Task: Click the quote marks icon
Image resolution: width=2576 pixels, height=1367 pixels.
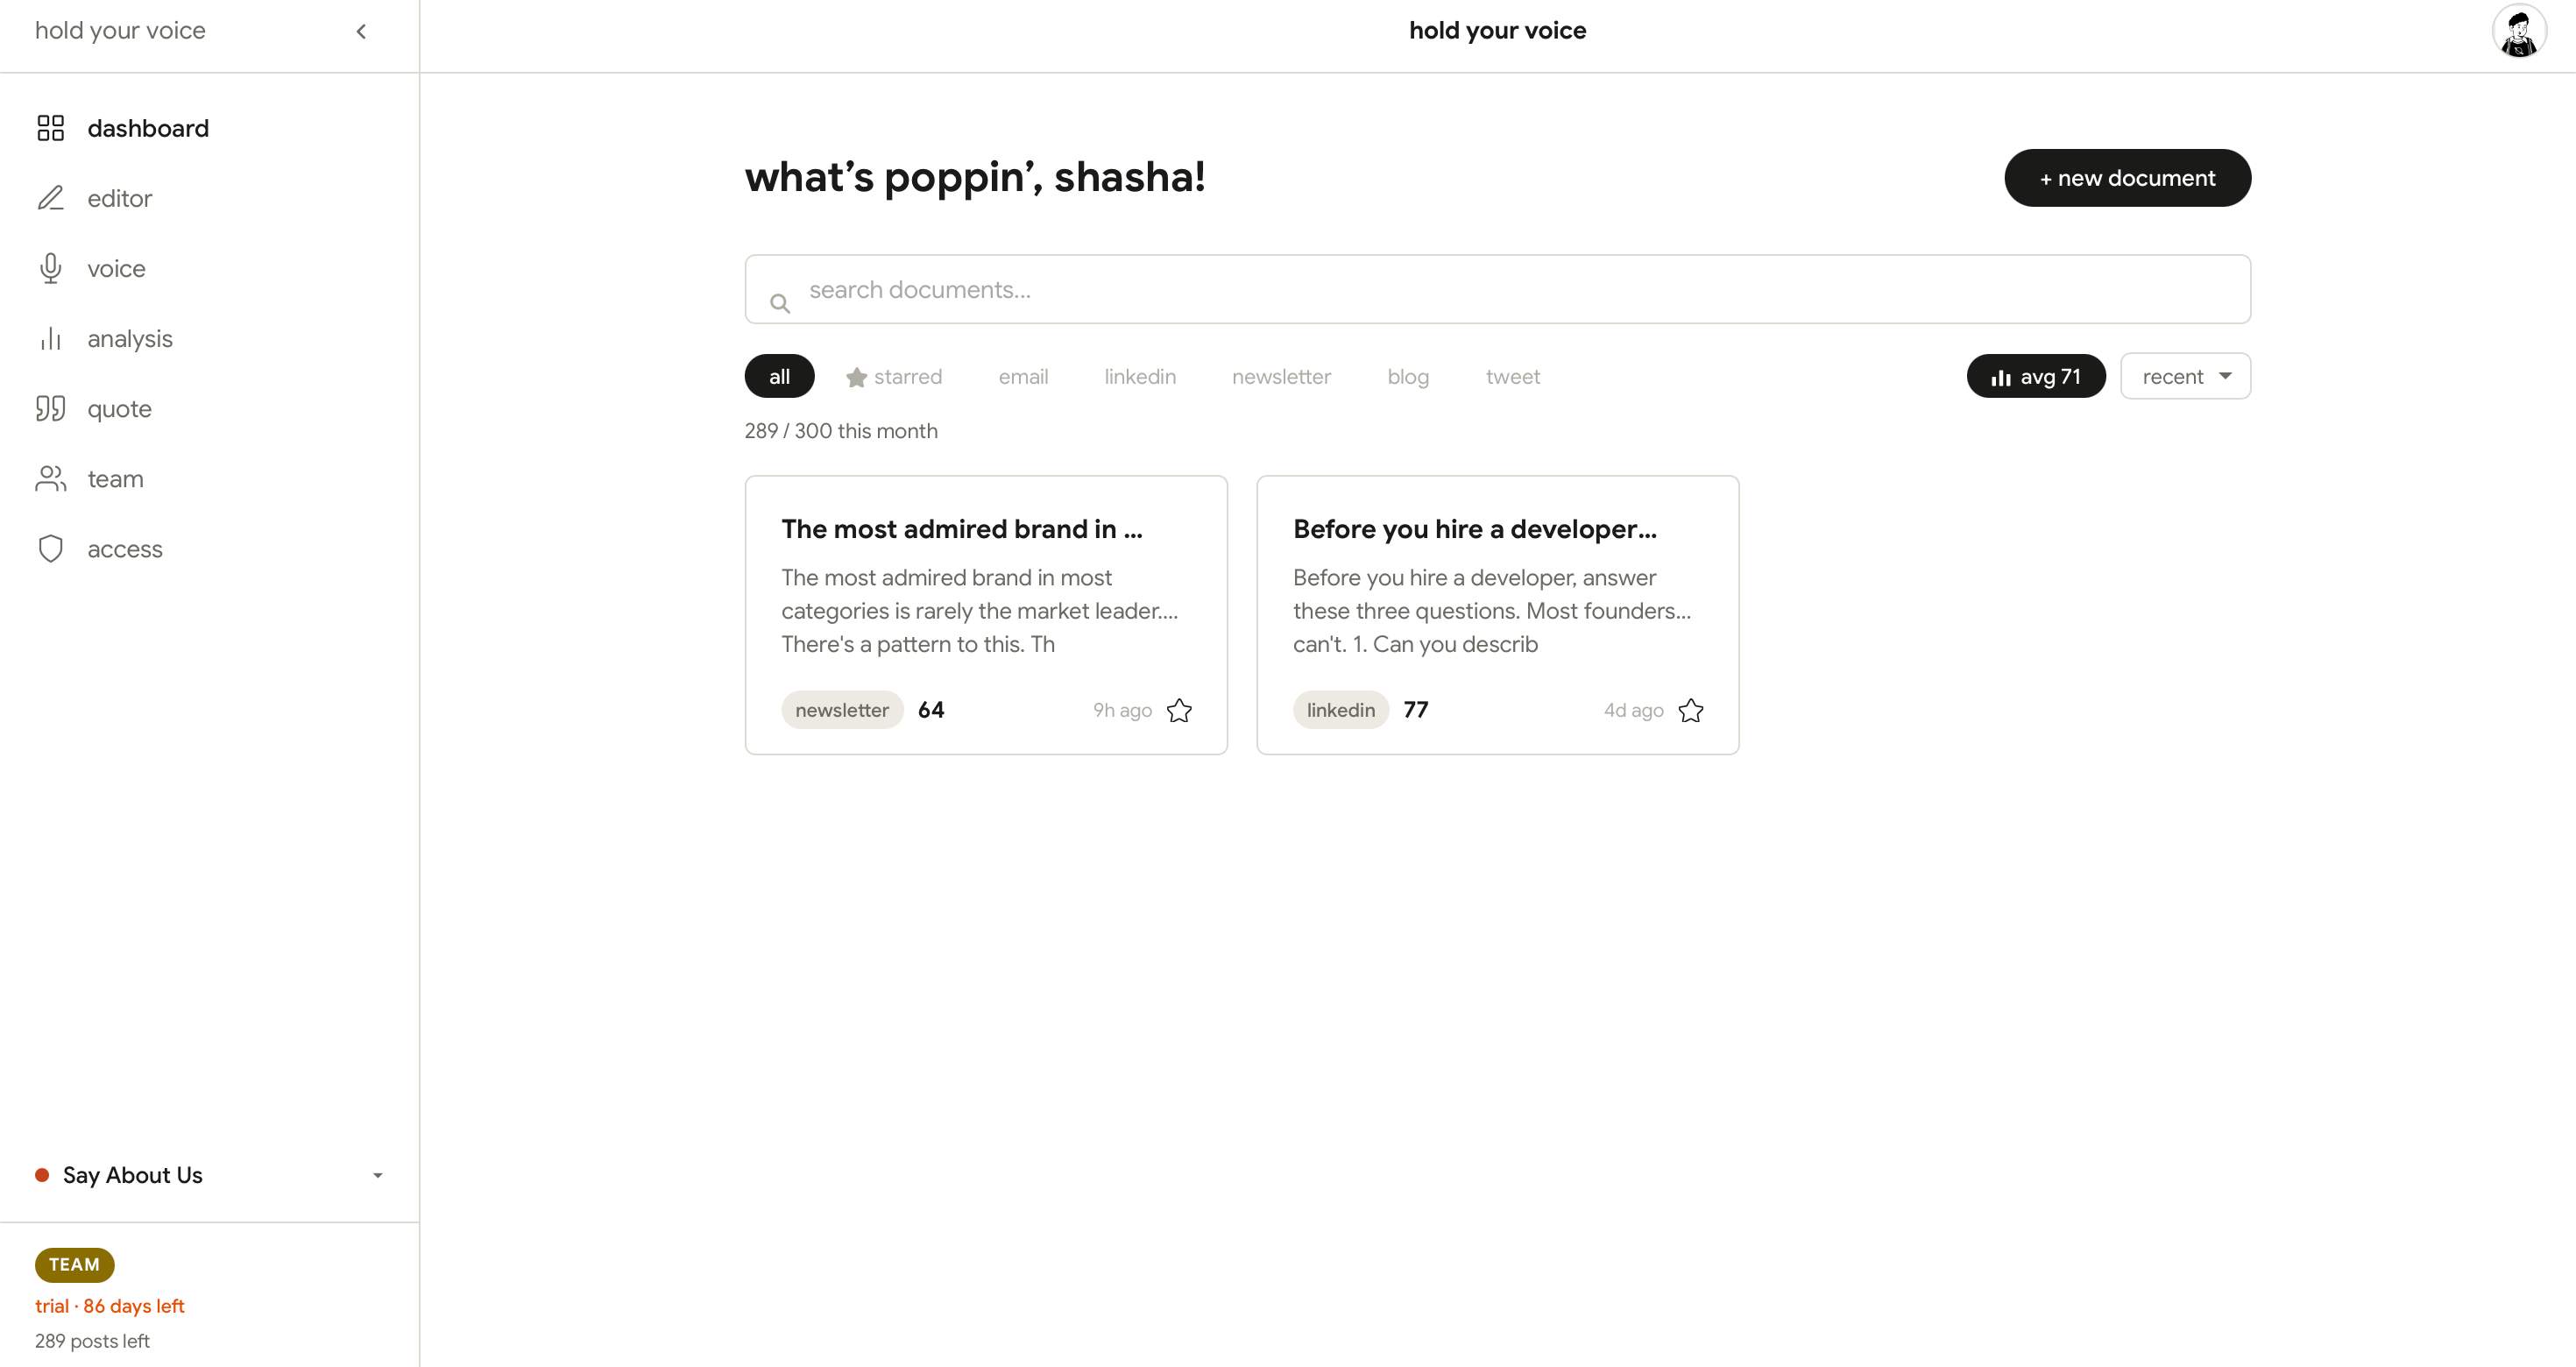Action: pyautogui.click(x=50, y=409)
